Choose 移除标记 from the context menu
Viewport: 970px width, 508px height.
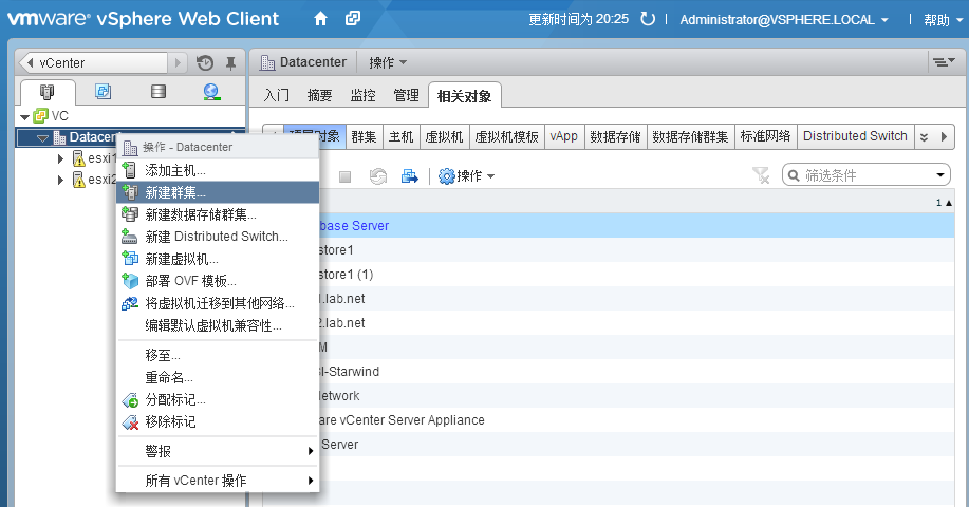tap(217, 422)
